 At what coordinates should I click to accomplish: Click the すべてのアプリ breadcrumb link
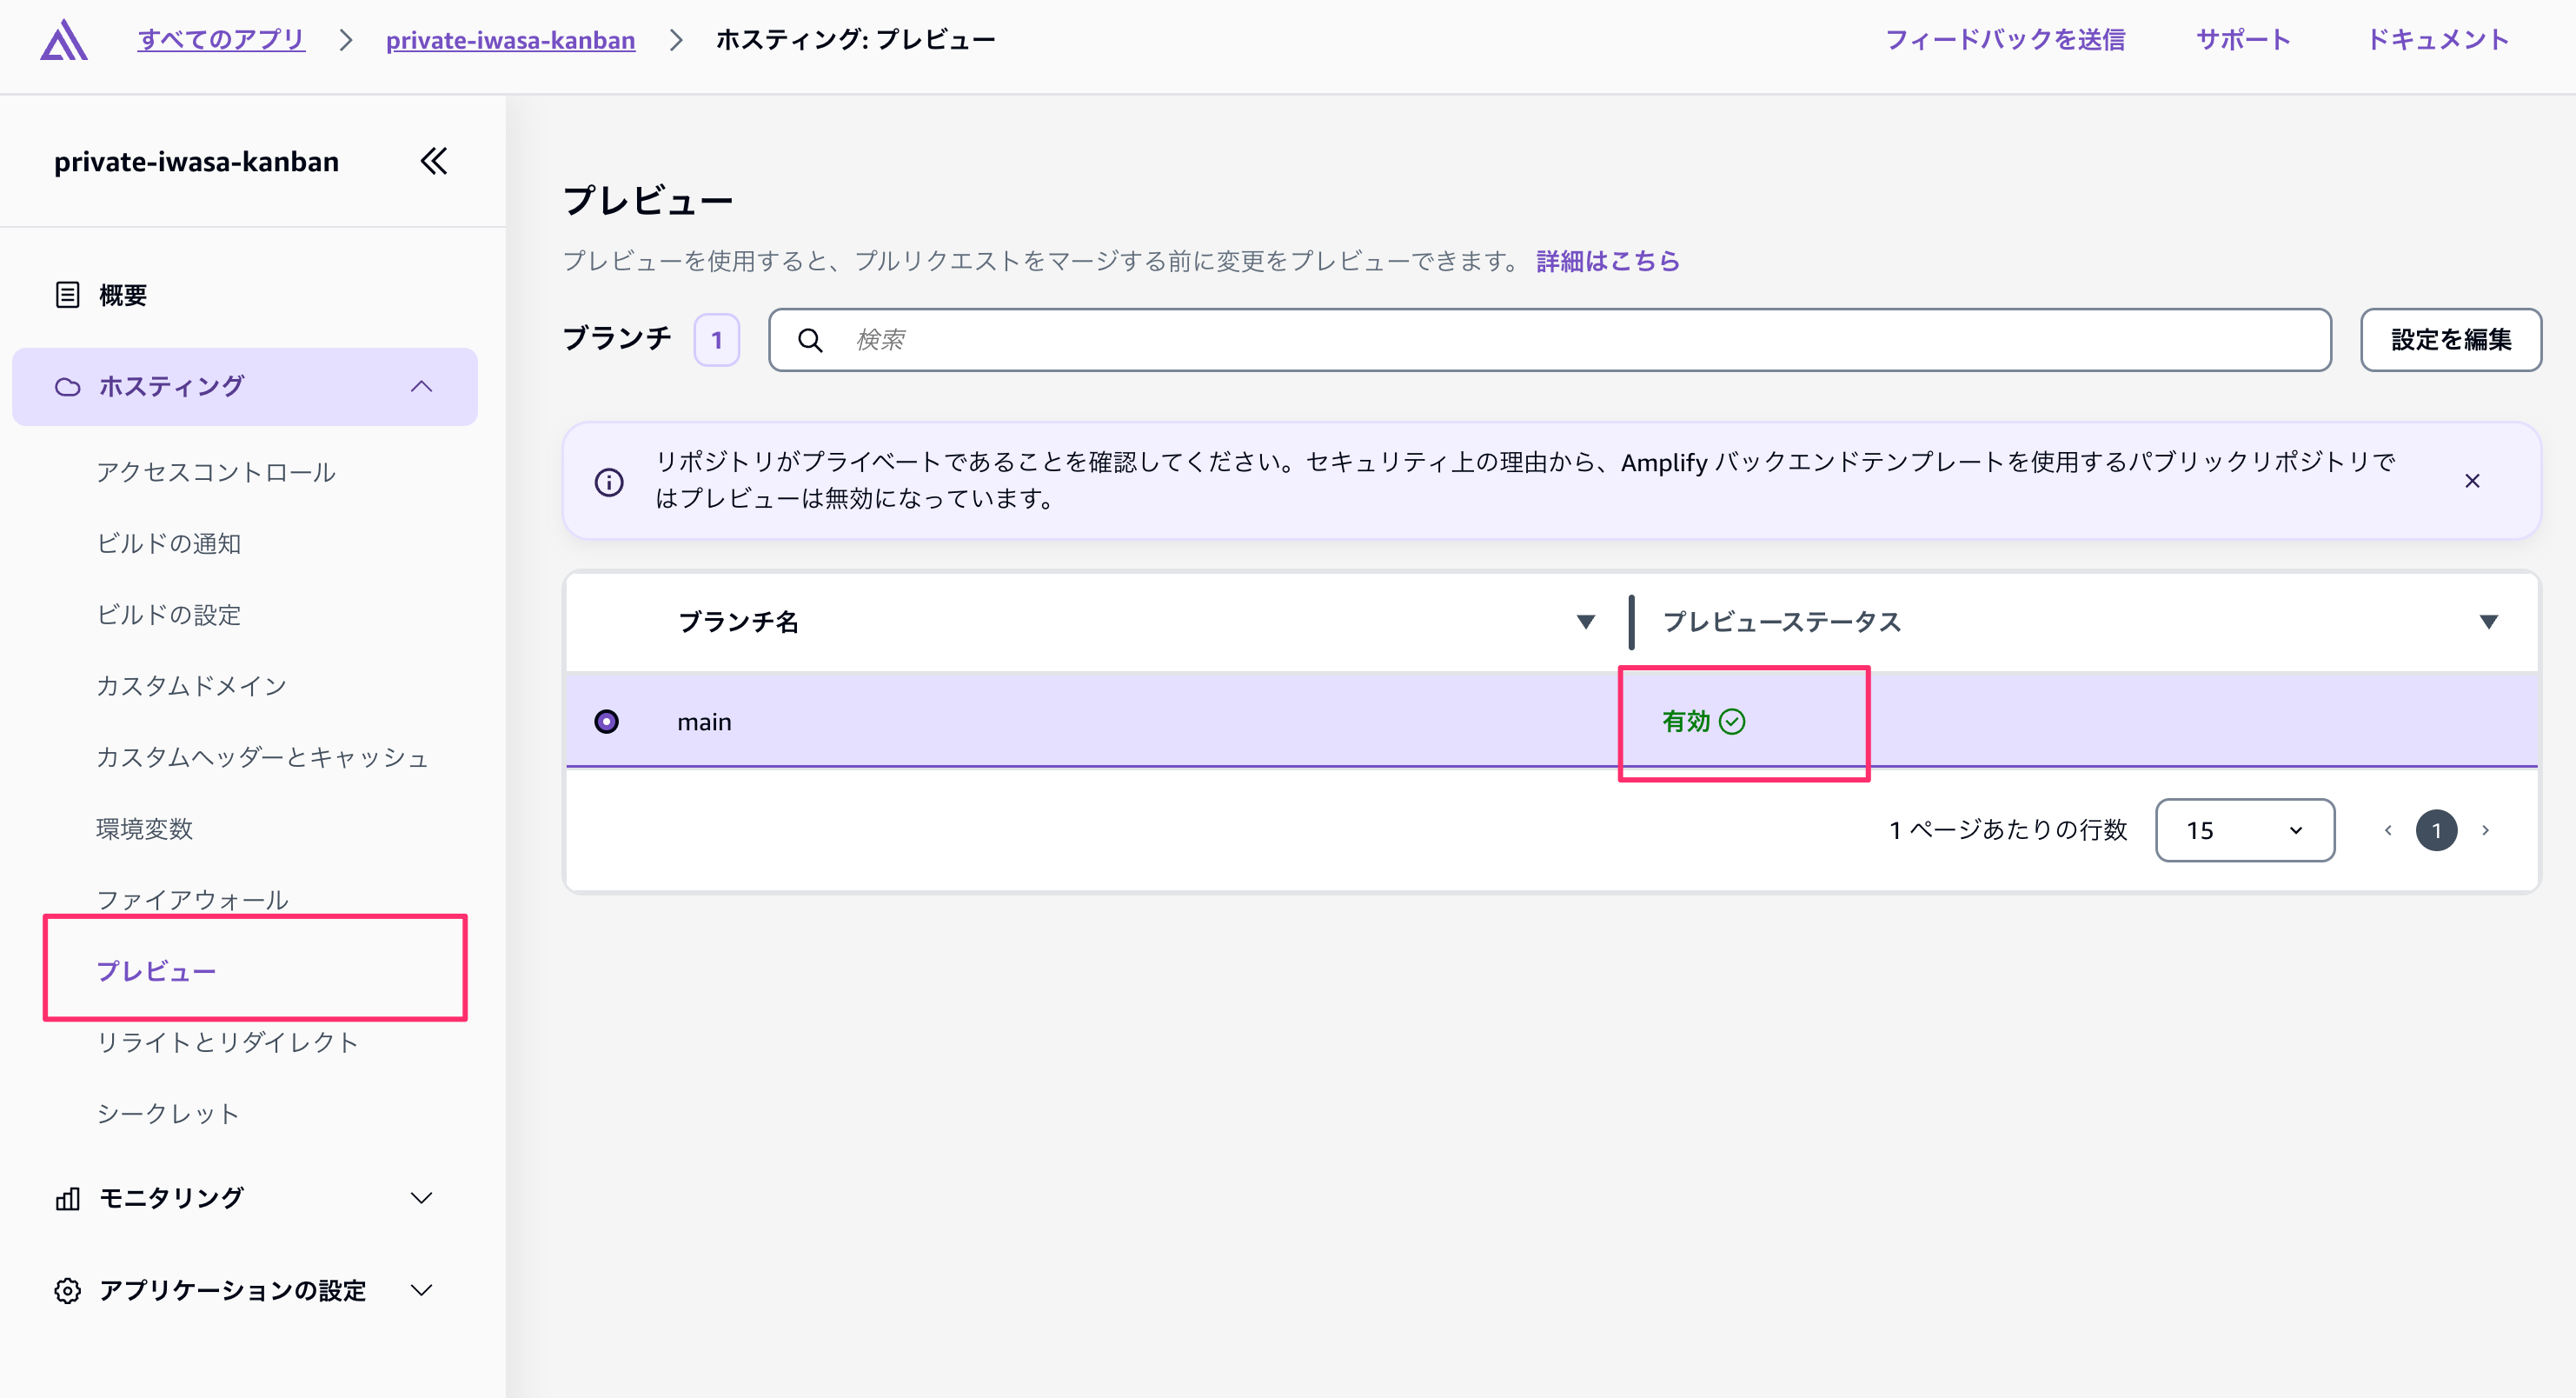pos(221,40)
